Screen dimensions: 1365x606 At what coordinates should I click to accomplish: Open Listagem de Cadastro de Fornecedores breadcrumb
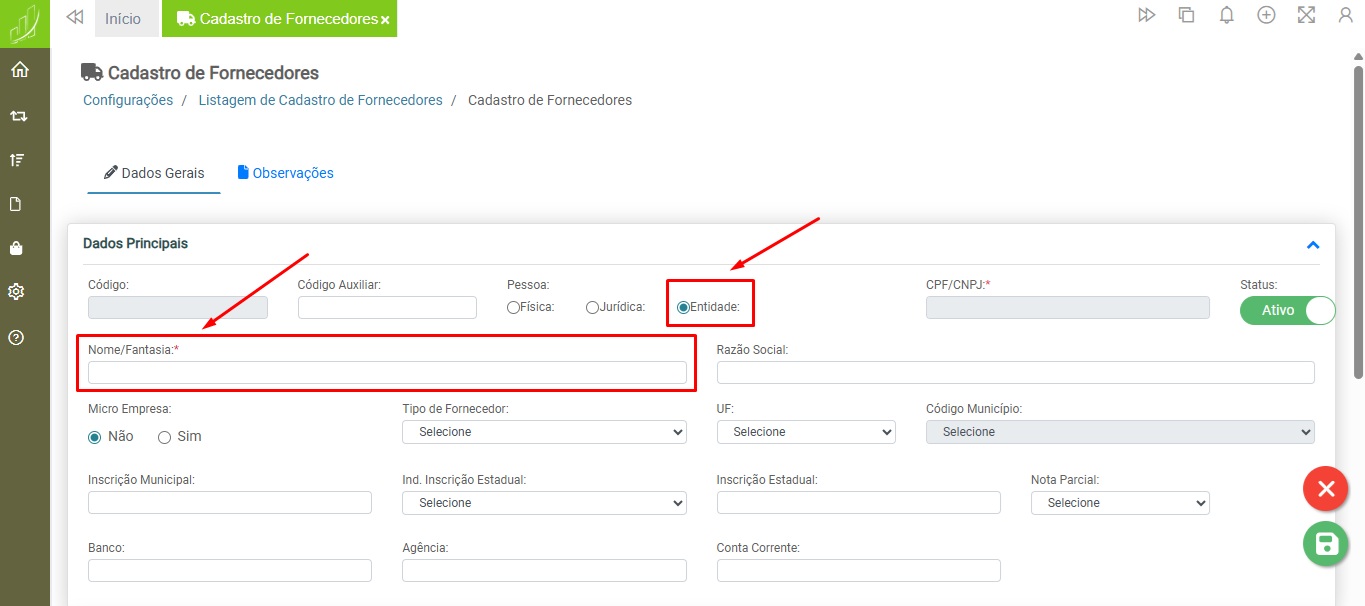point(320,100)
